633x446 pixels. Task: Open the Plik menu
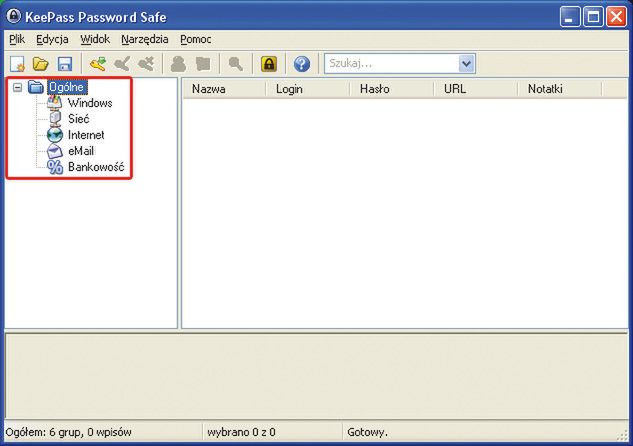point(17,39)
